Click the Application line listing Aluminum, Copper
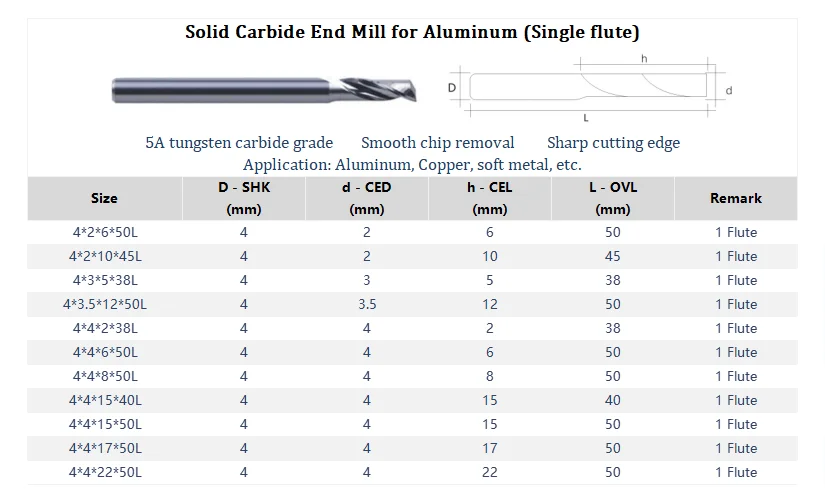This screenshot has height=503, width=825. pos(412,164)
